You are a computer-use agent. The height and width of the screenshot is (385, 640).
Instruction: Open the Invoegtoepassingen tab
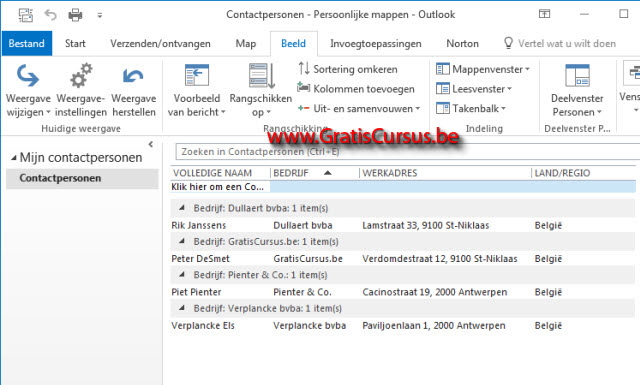pyautogui.click(x=376, y=43)
